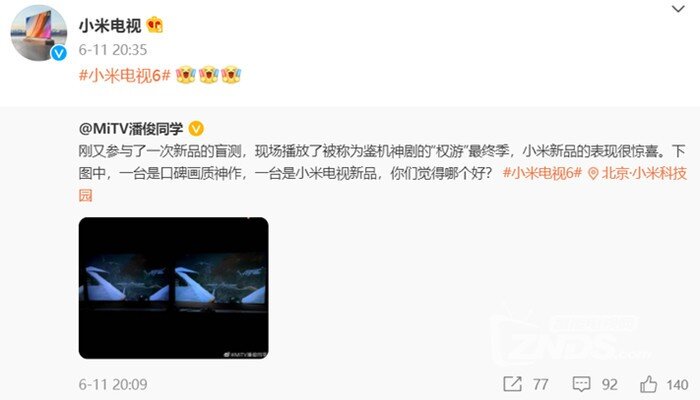The image size is (700, 400).
Task: Expand the post options chevron menu
Action: [678, 8]
